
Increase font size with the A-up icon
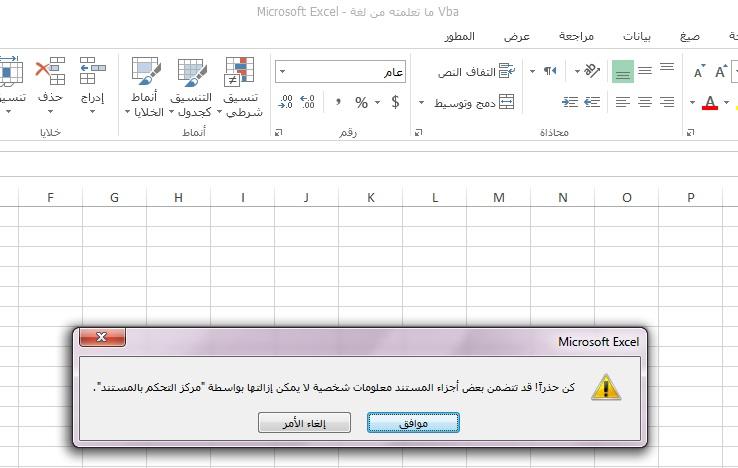point(721,71)
